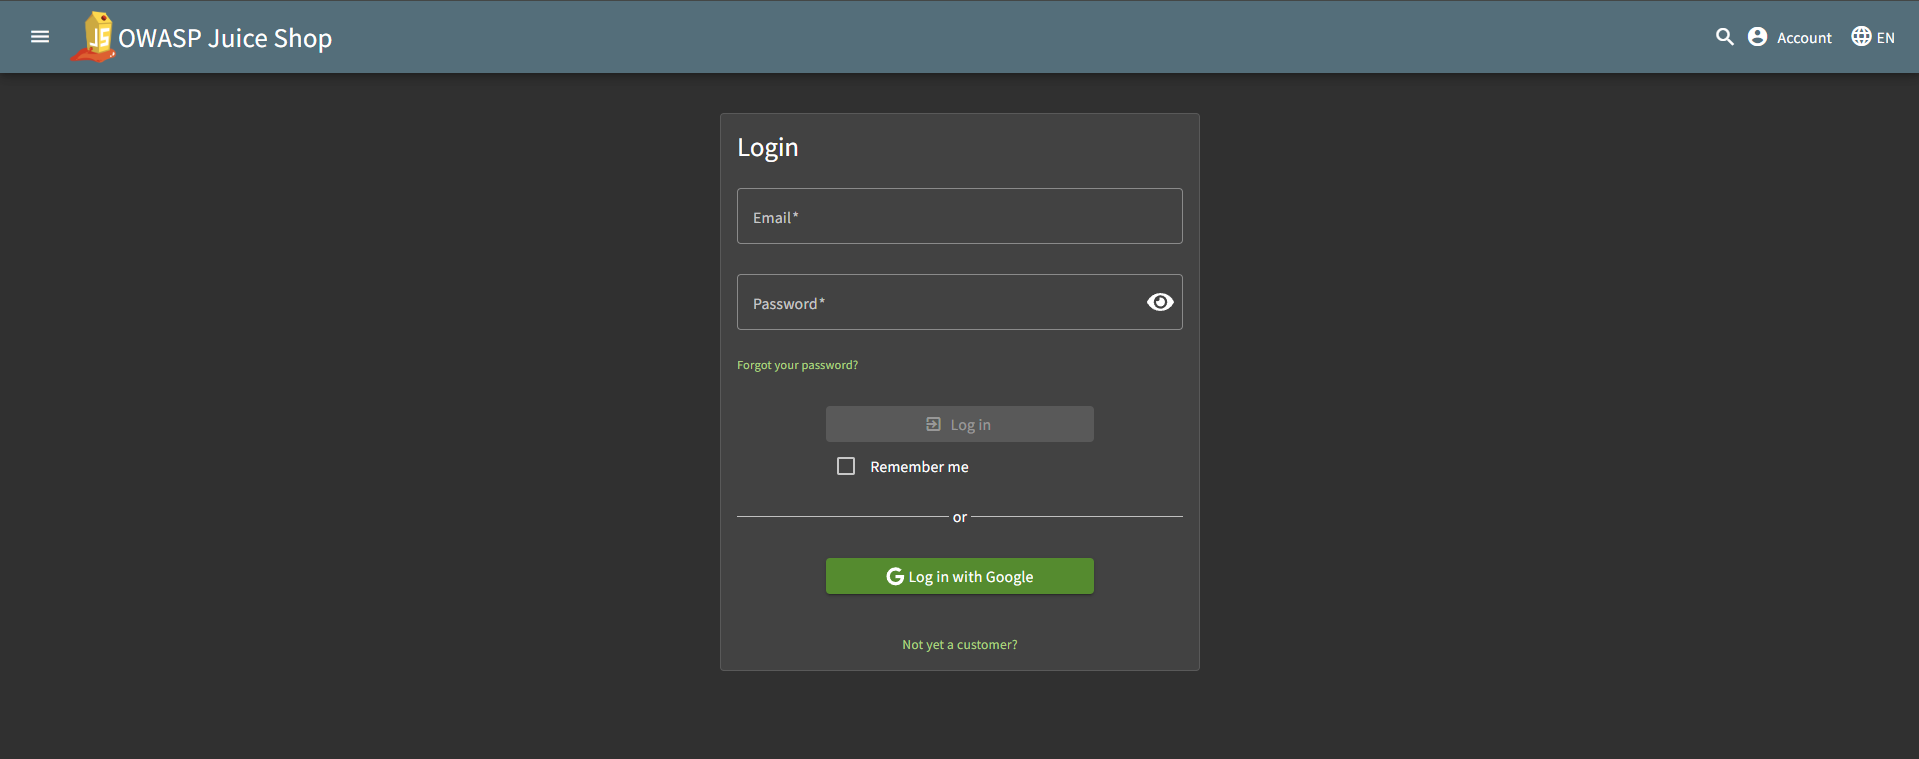
Task: Click the Log in button
Action: click(x=960, y=424)
